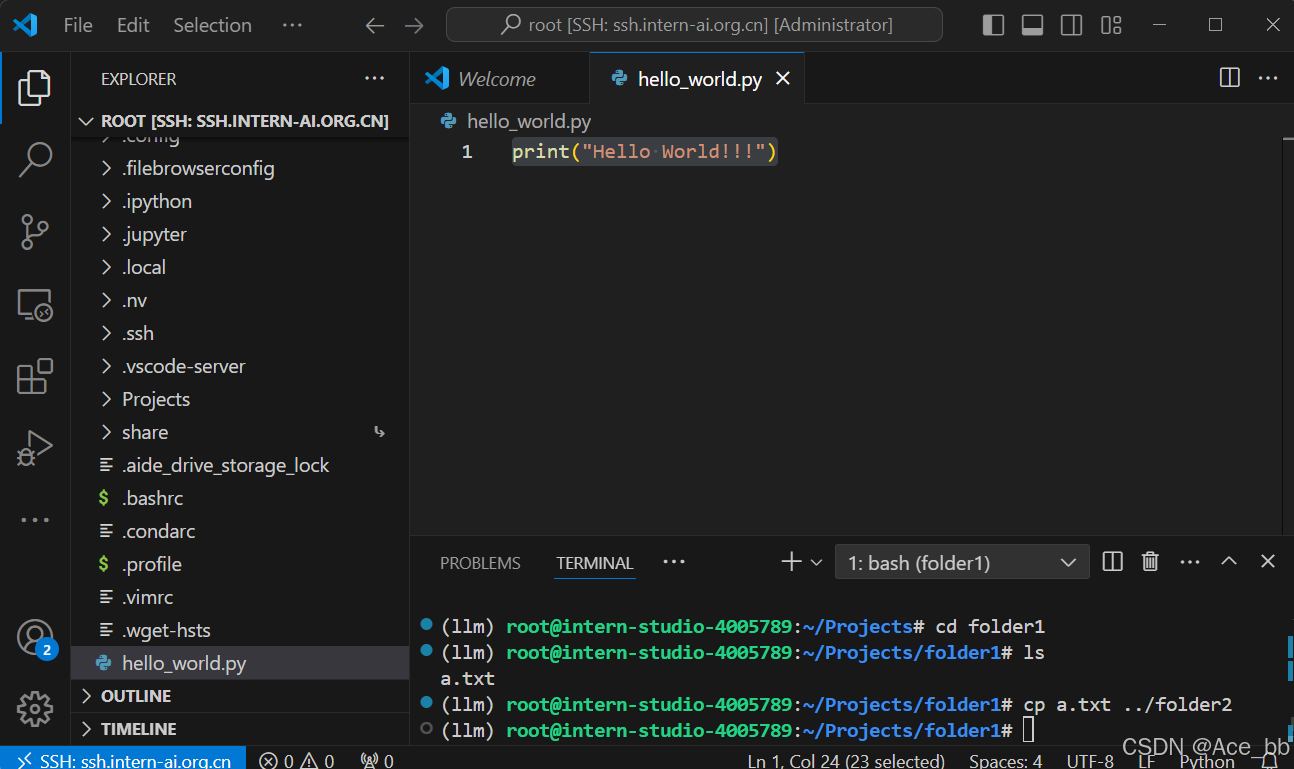Select hello_world.py in the explorer

[x=240, y=663]
